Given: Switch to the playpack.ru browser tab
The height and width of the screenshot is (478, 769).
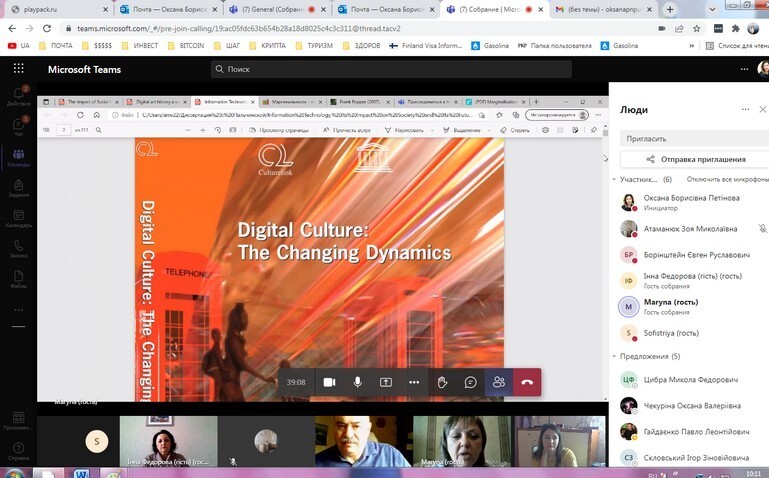Looking at the screenshot, I should pos(45,8).
